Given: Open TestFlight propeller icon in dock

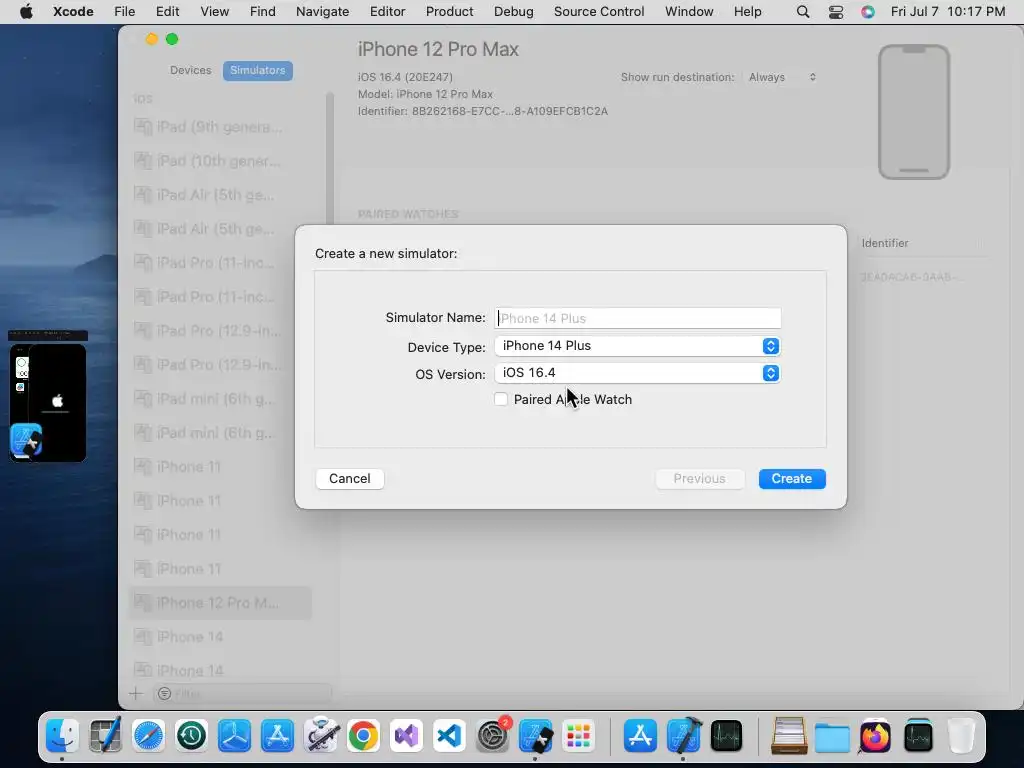Looking at the screenshot, I should (234, 736).
